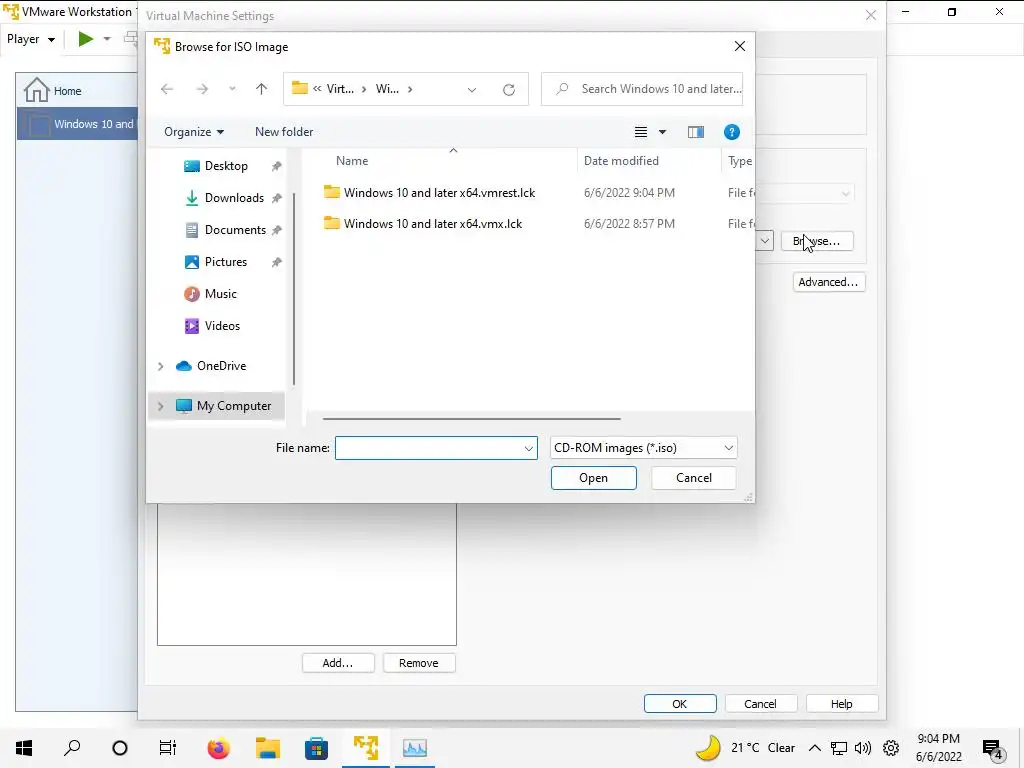Image resolution: width=1024 pixels, height=768 pixels.
Task: Show hidden system tray icons
Action: coord(815,748)
